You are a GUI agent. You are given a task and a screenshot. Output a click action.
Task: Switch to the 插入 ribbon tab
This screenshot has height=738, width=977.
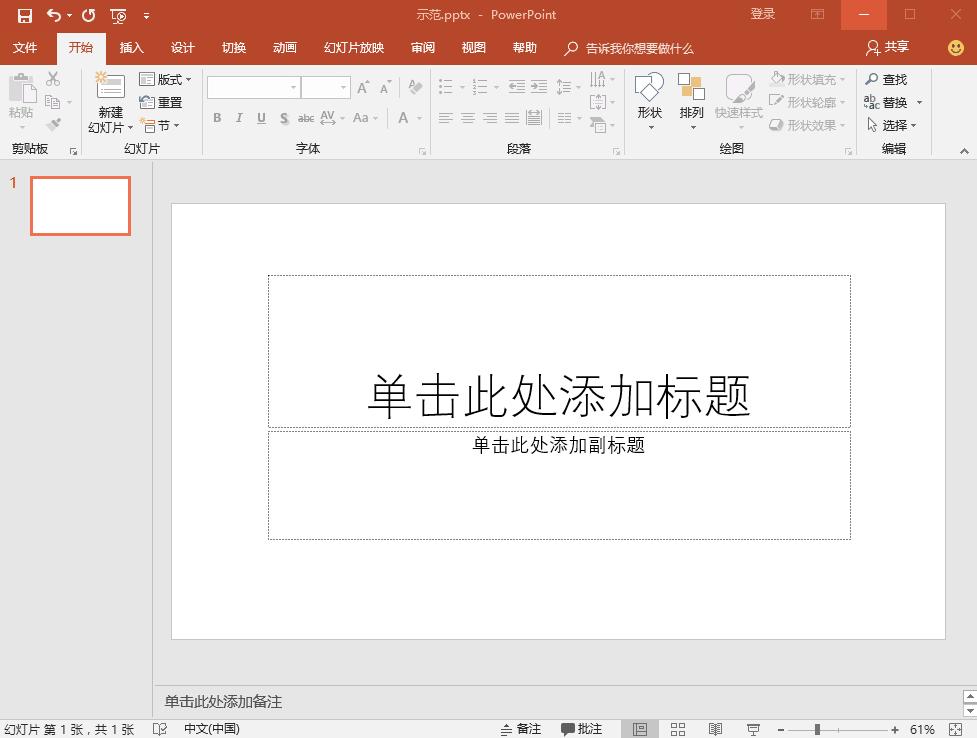click(x=131, y=47)
